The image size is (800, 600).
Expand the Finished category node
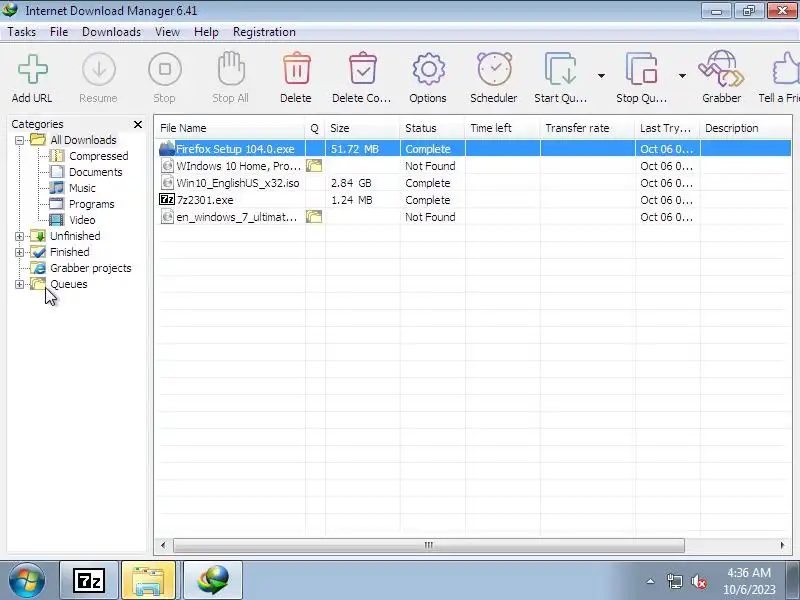[x=19, y=252]
